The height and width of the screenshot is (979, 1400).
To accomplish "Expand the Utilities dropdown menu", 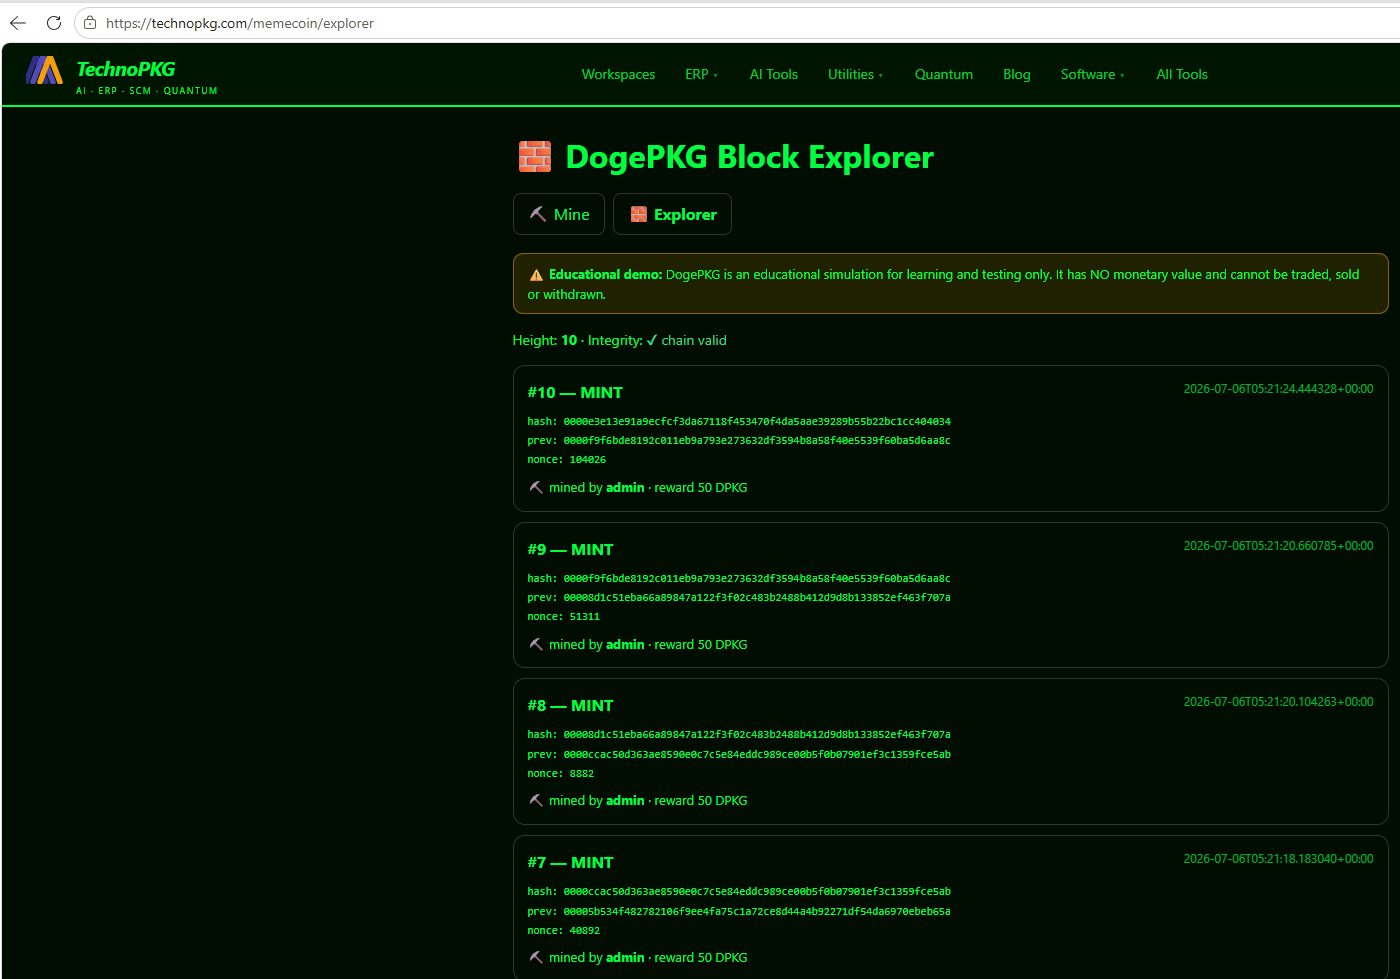I will [855, 74].
